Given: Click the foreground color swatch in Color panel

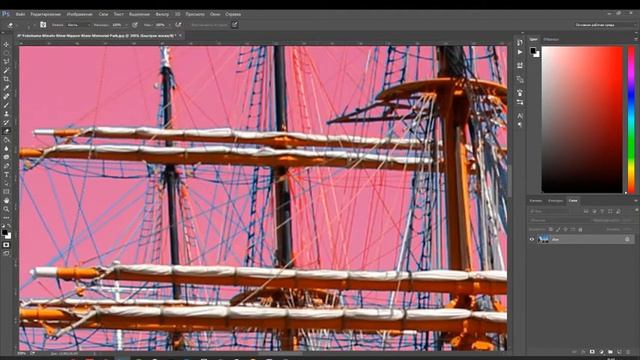Looking at the screenshot, I should [x=533, y=51].
